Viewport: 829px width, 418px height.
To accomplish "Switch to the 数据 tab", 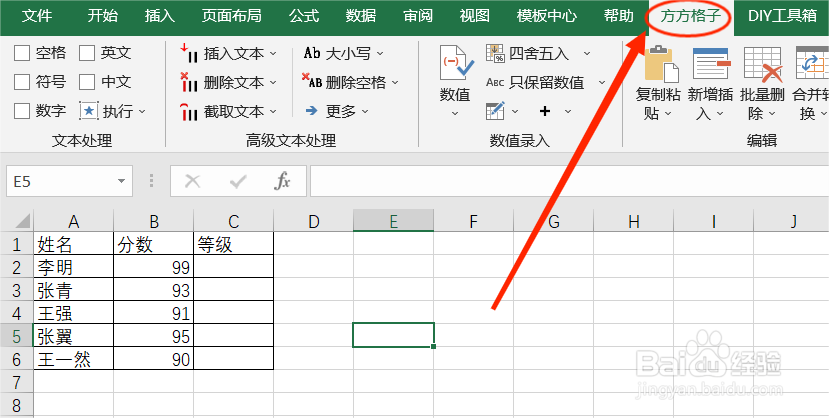I will (x=361, y=16).
